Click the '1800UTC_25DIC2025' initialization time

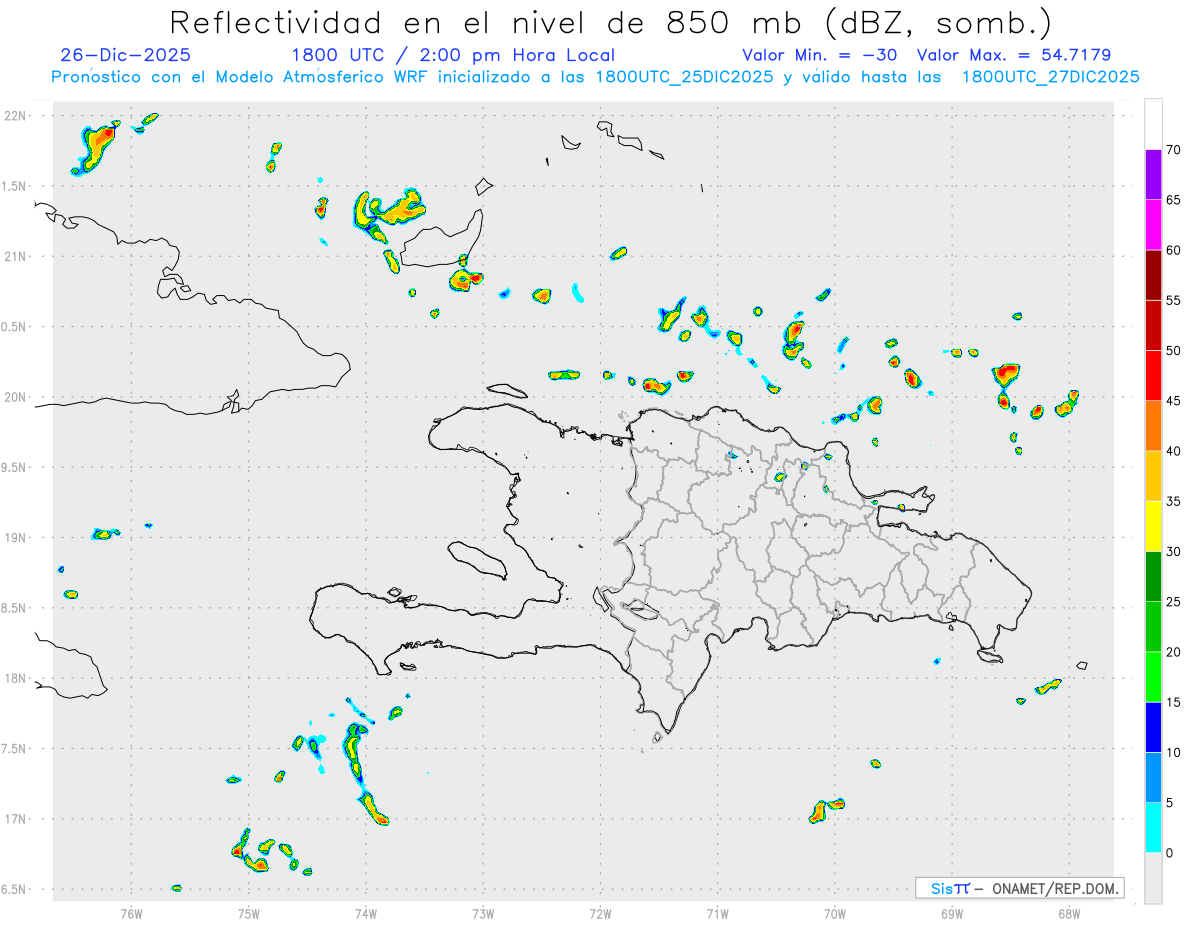click(x=684, y=77)
